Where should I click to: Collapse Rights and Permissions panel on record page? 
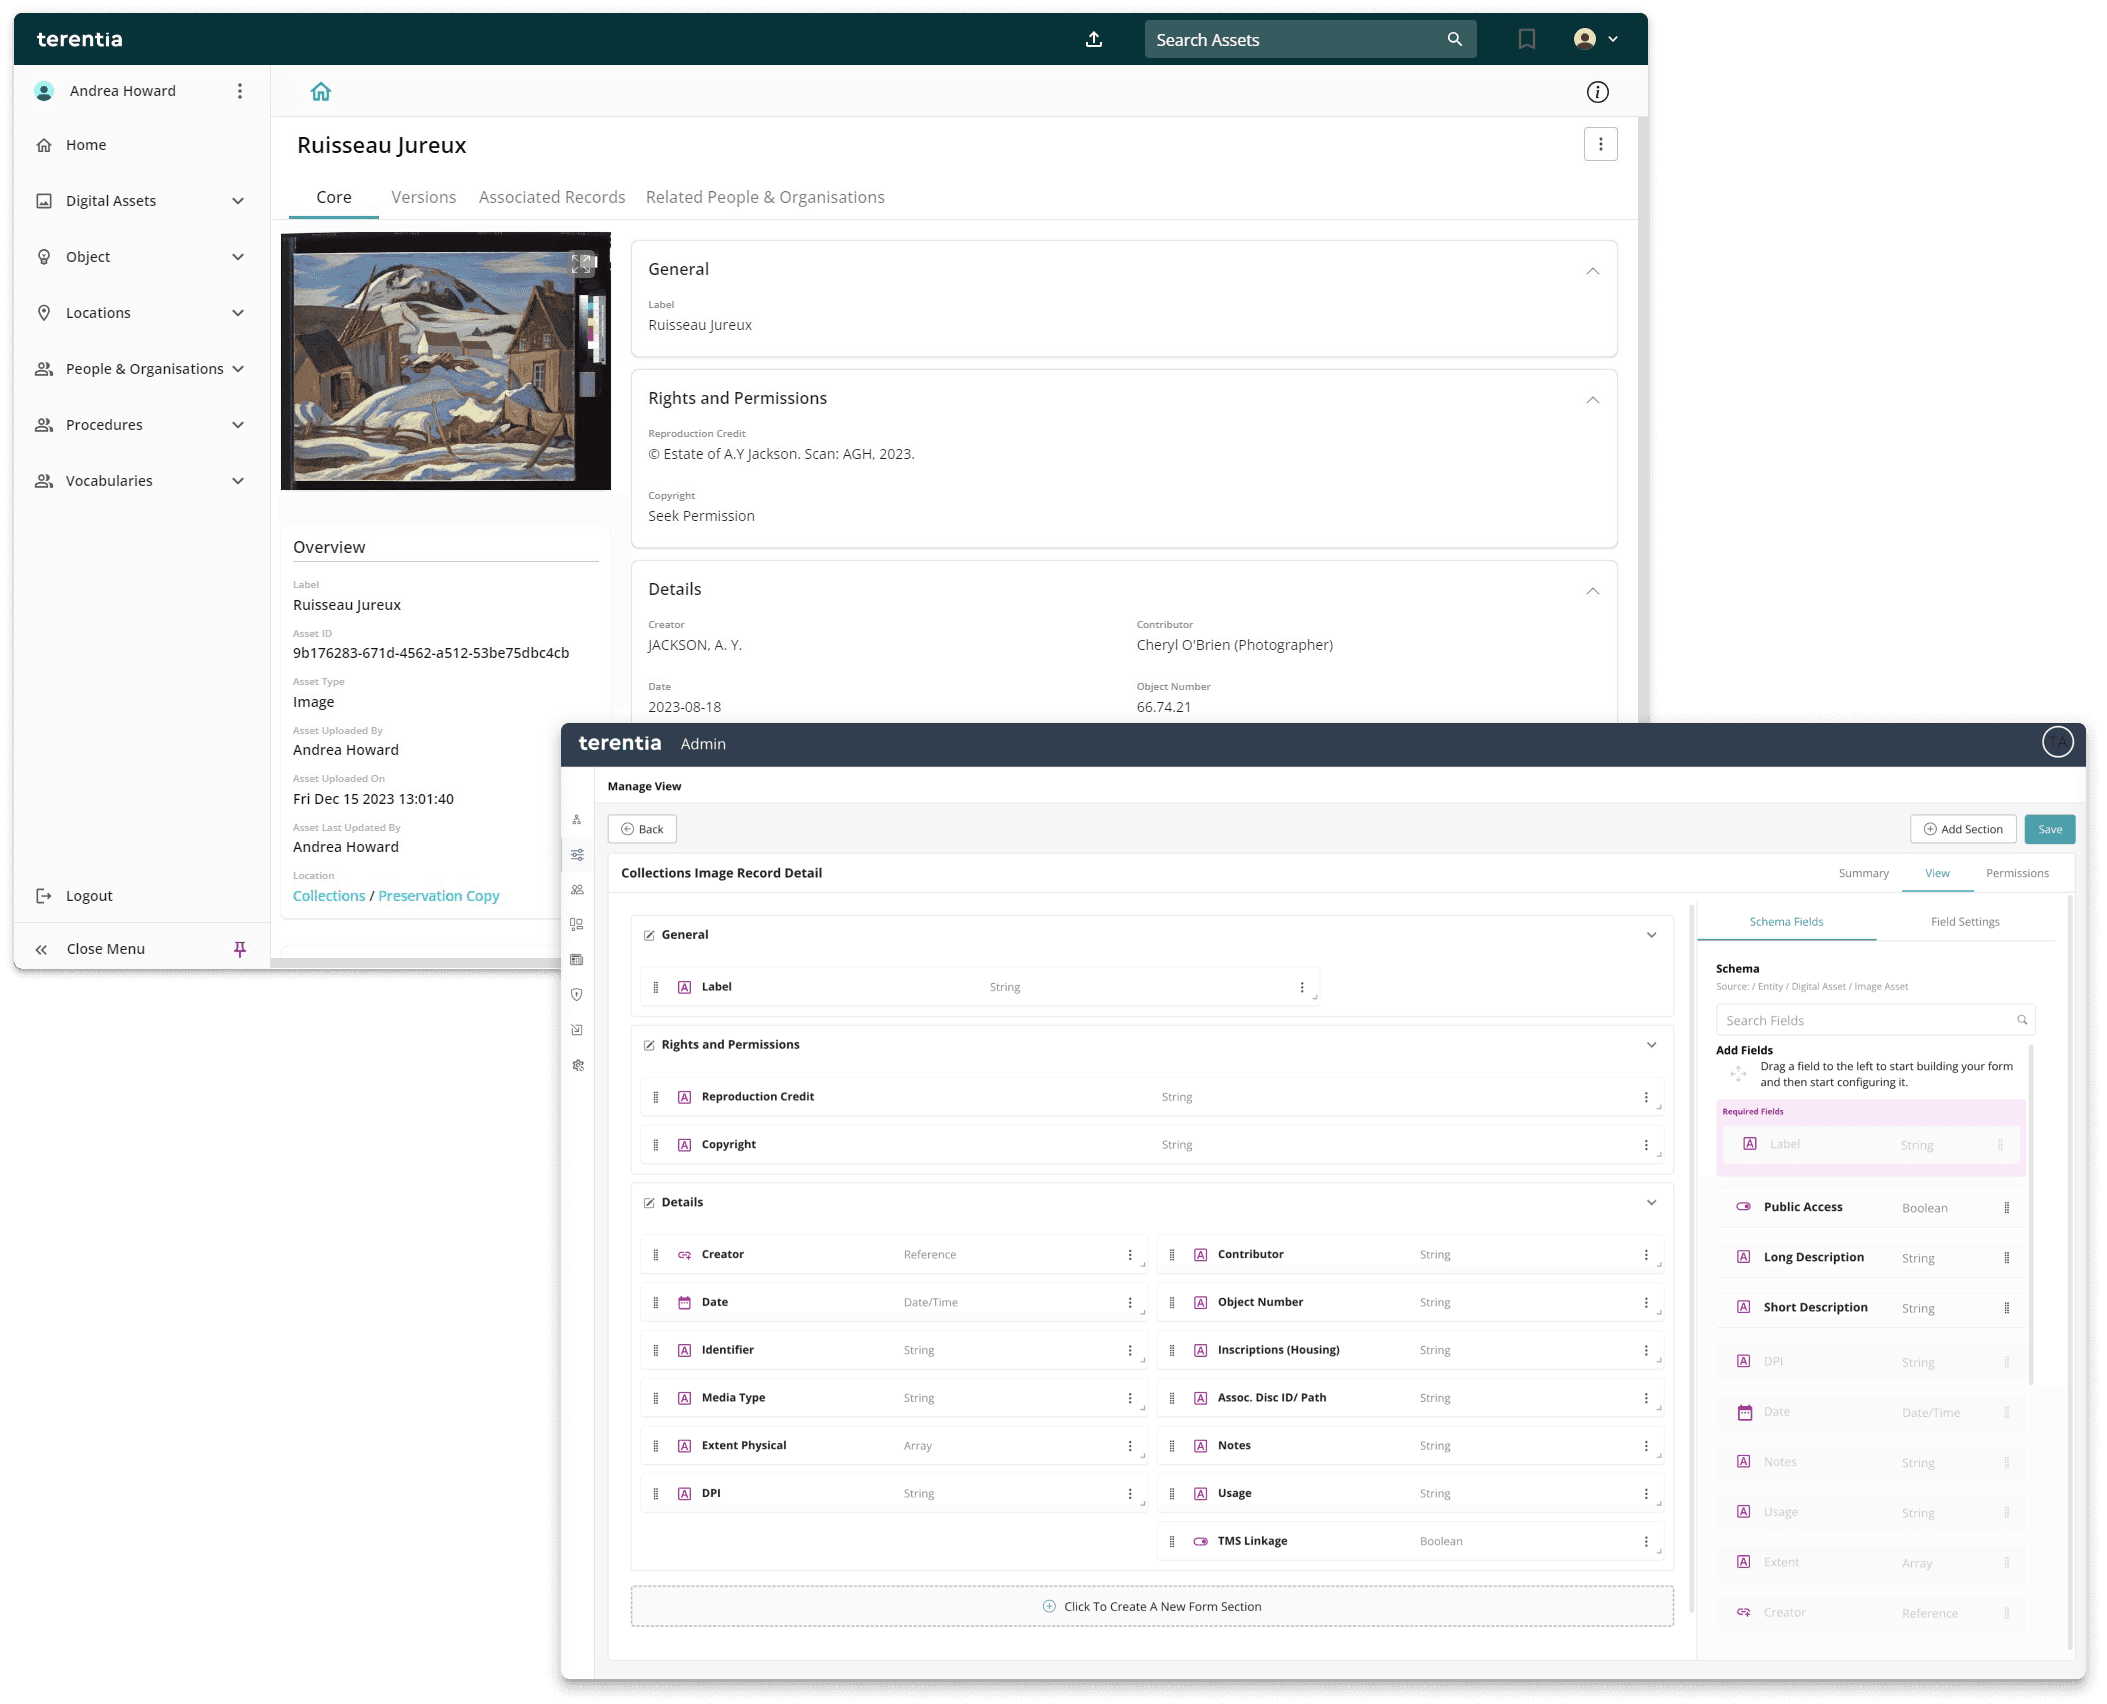coord(1593,400)
